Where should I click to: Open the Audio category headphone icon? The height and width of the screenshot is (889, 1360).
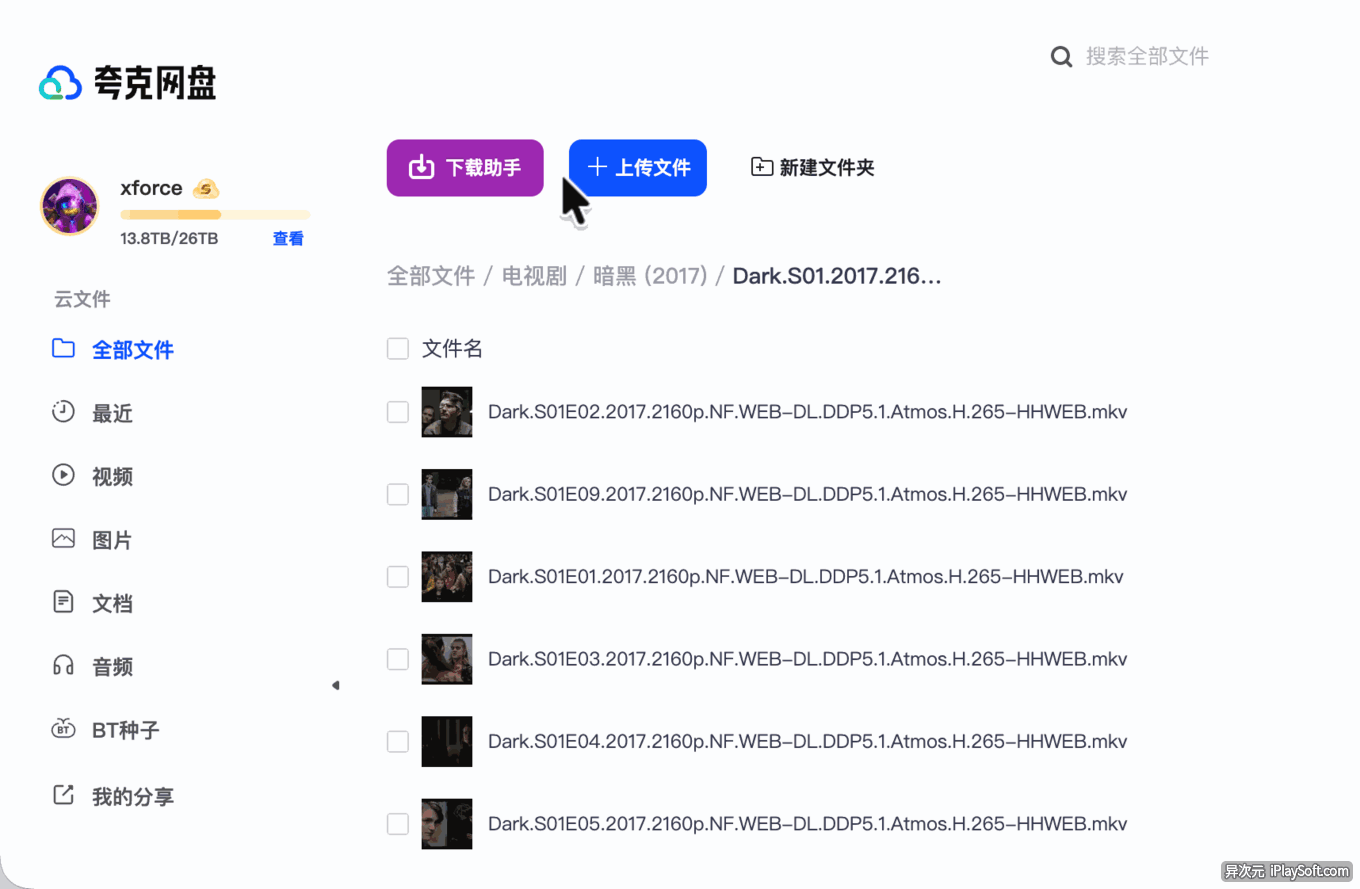pyautogui.click(x=63, y=666)
